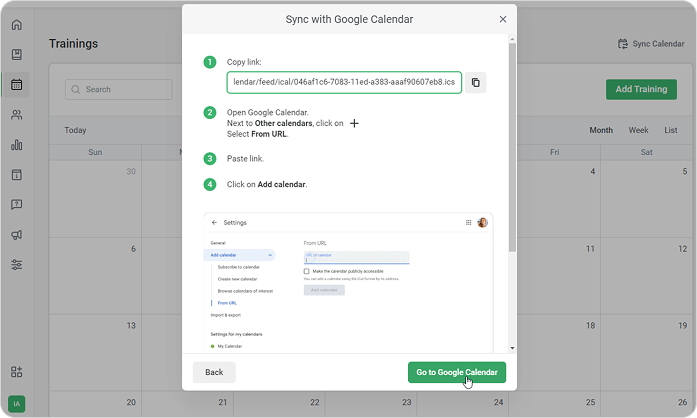Click Go to Google Calendar button

point(457,372)
